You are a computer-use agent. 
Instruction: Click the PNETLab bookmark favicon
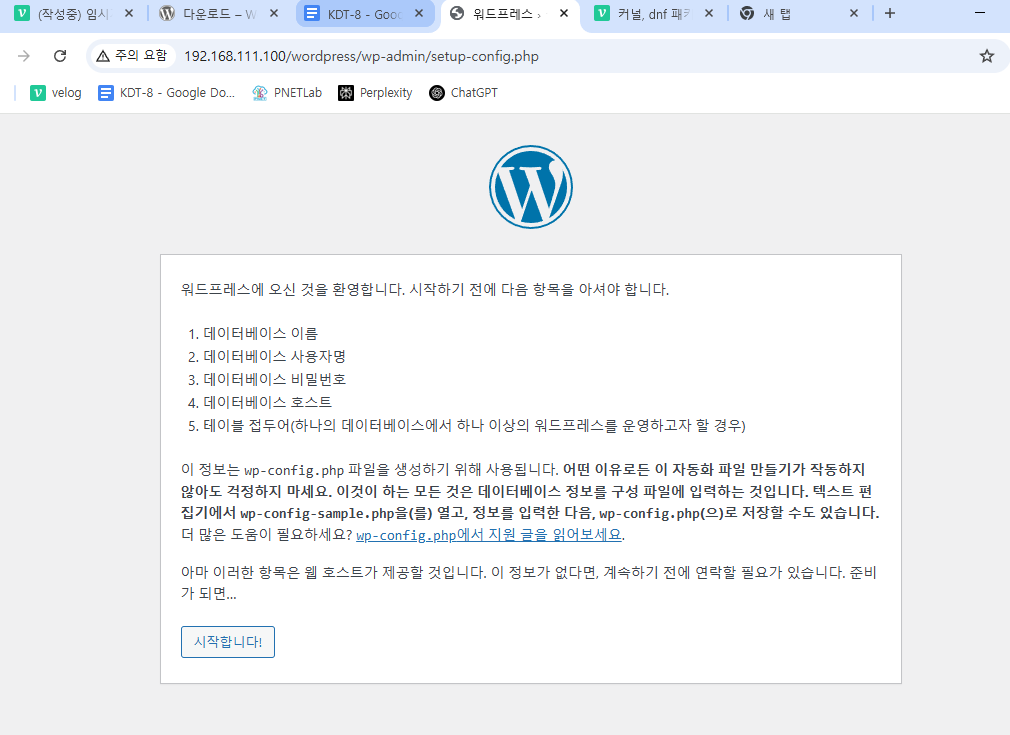coord(260,93)
